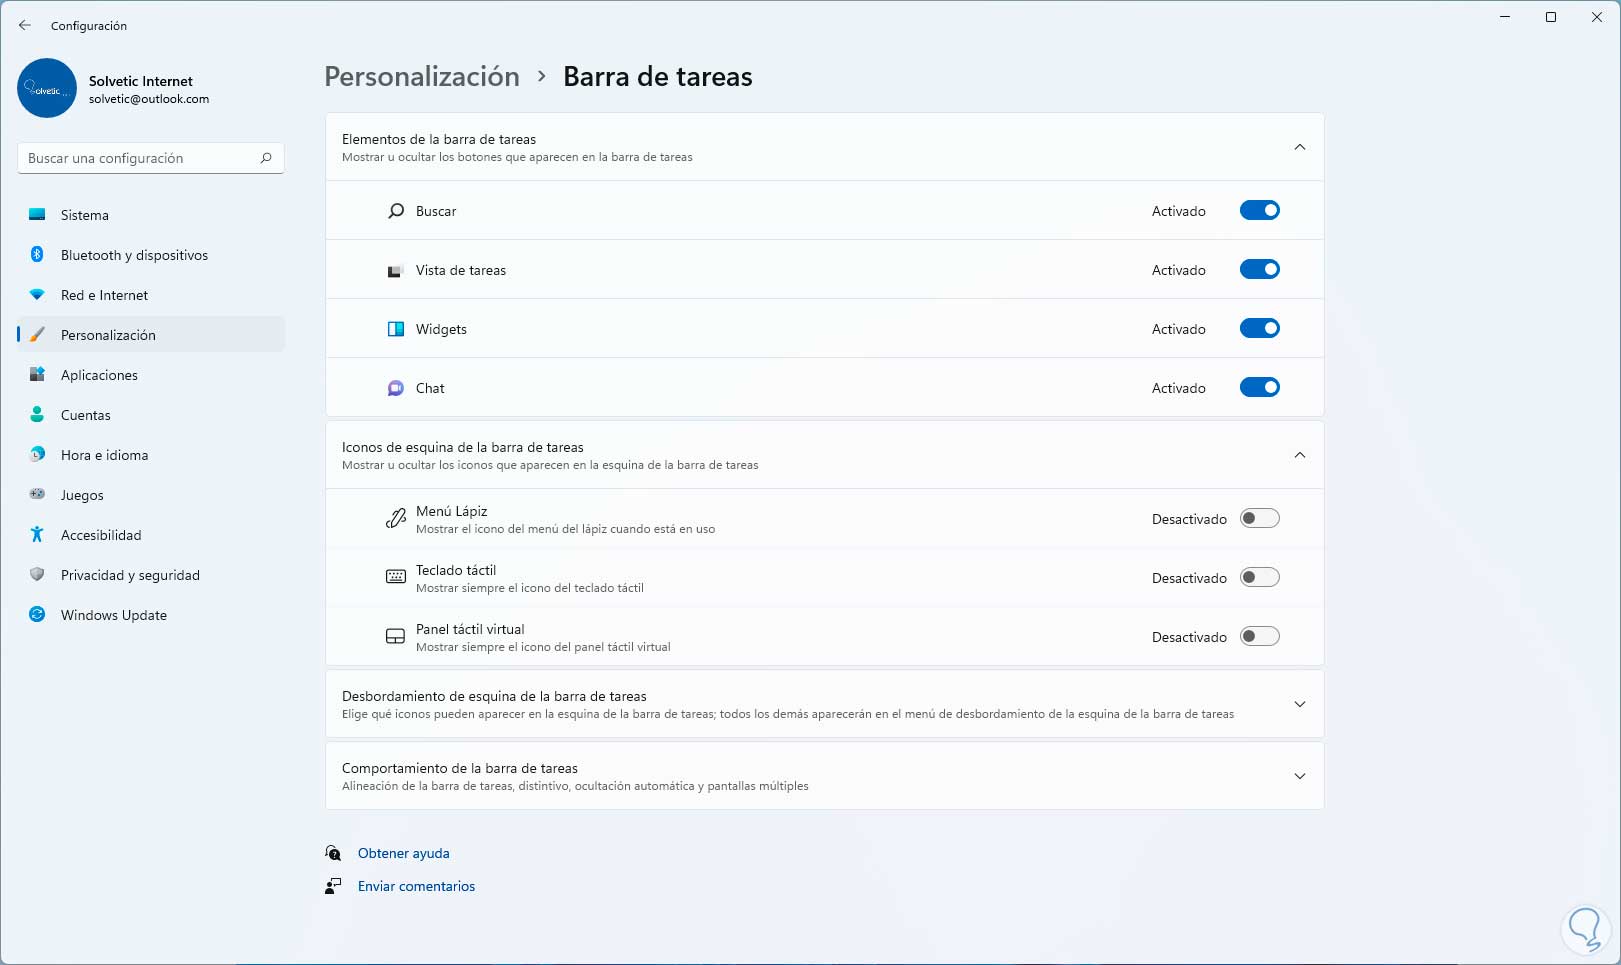Click the Solvetic profile picture
Image resolution: width=1621 pixels, height=965 pixels.
tap(47, 88)
